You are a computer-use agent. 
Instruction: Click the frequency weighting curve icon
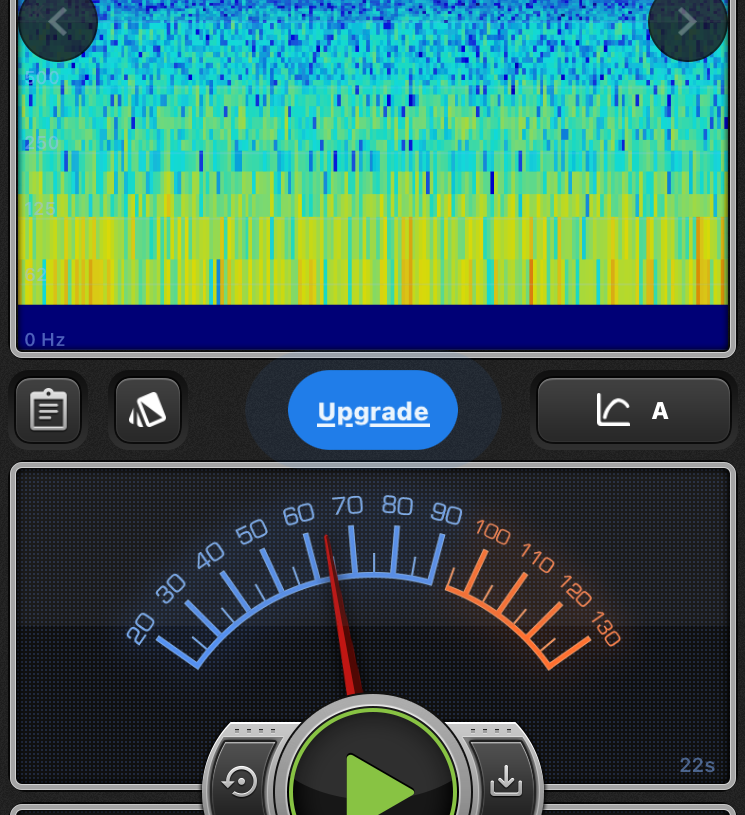612,410
